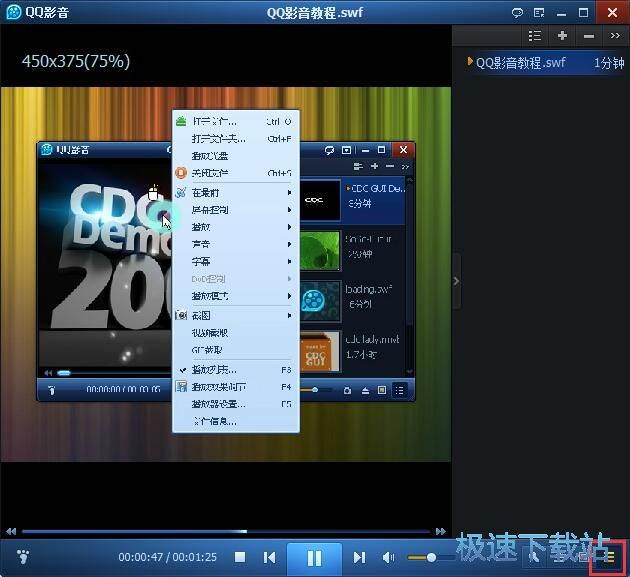This screenshot has width=630, height=577.
Task: Click the mini-mode icon in title bar
Action: 542,12
